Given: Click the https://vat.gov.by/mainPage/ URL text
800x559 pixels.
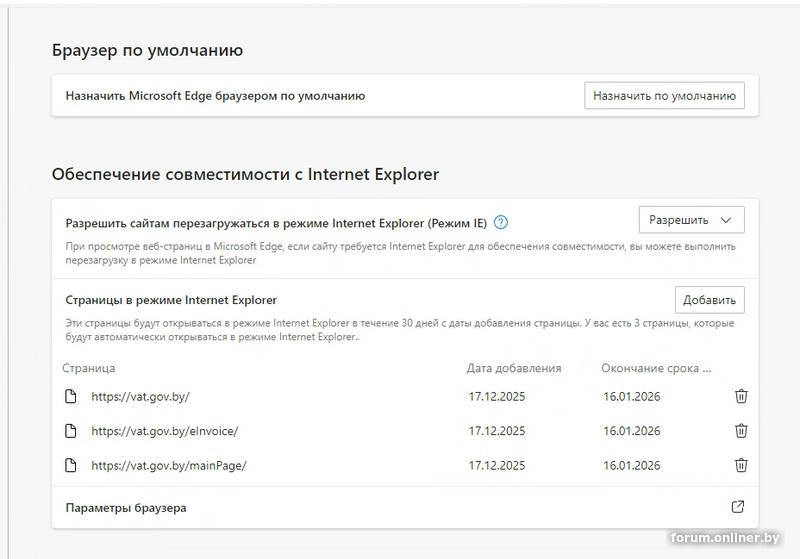Looking at the screenshot, I should point(168,465).
